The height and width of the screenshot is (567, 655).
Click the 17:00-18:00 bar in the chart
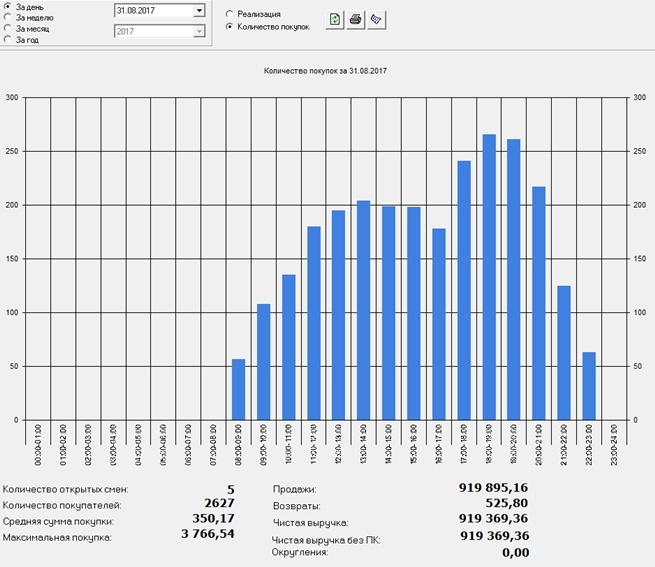(x=464, y=290)
